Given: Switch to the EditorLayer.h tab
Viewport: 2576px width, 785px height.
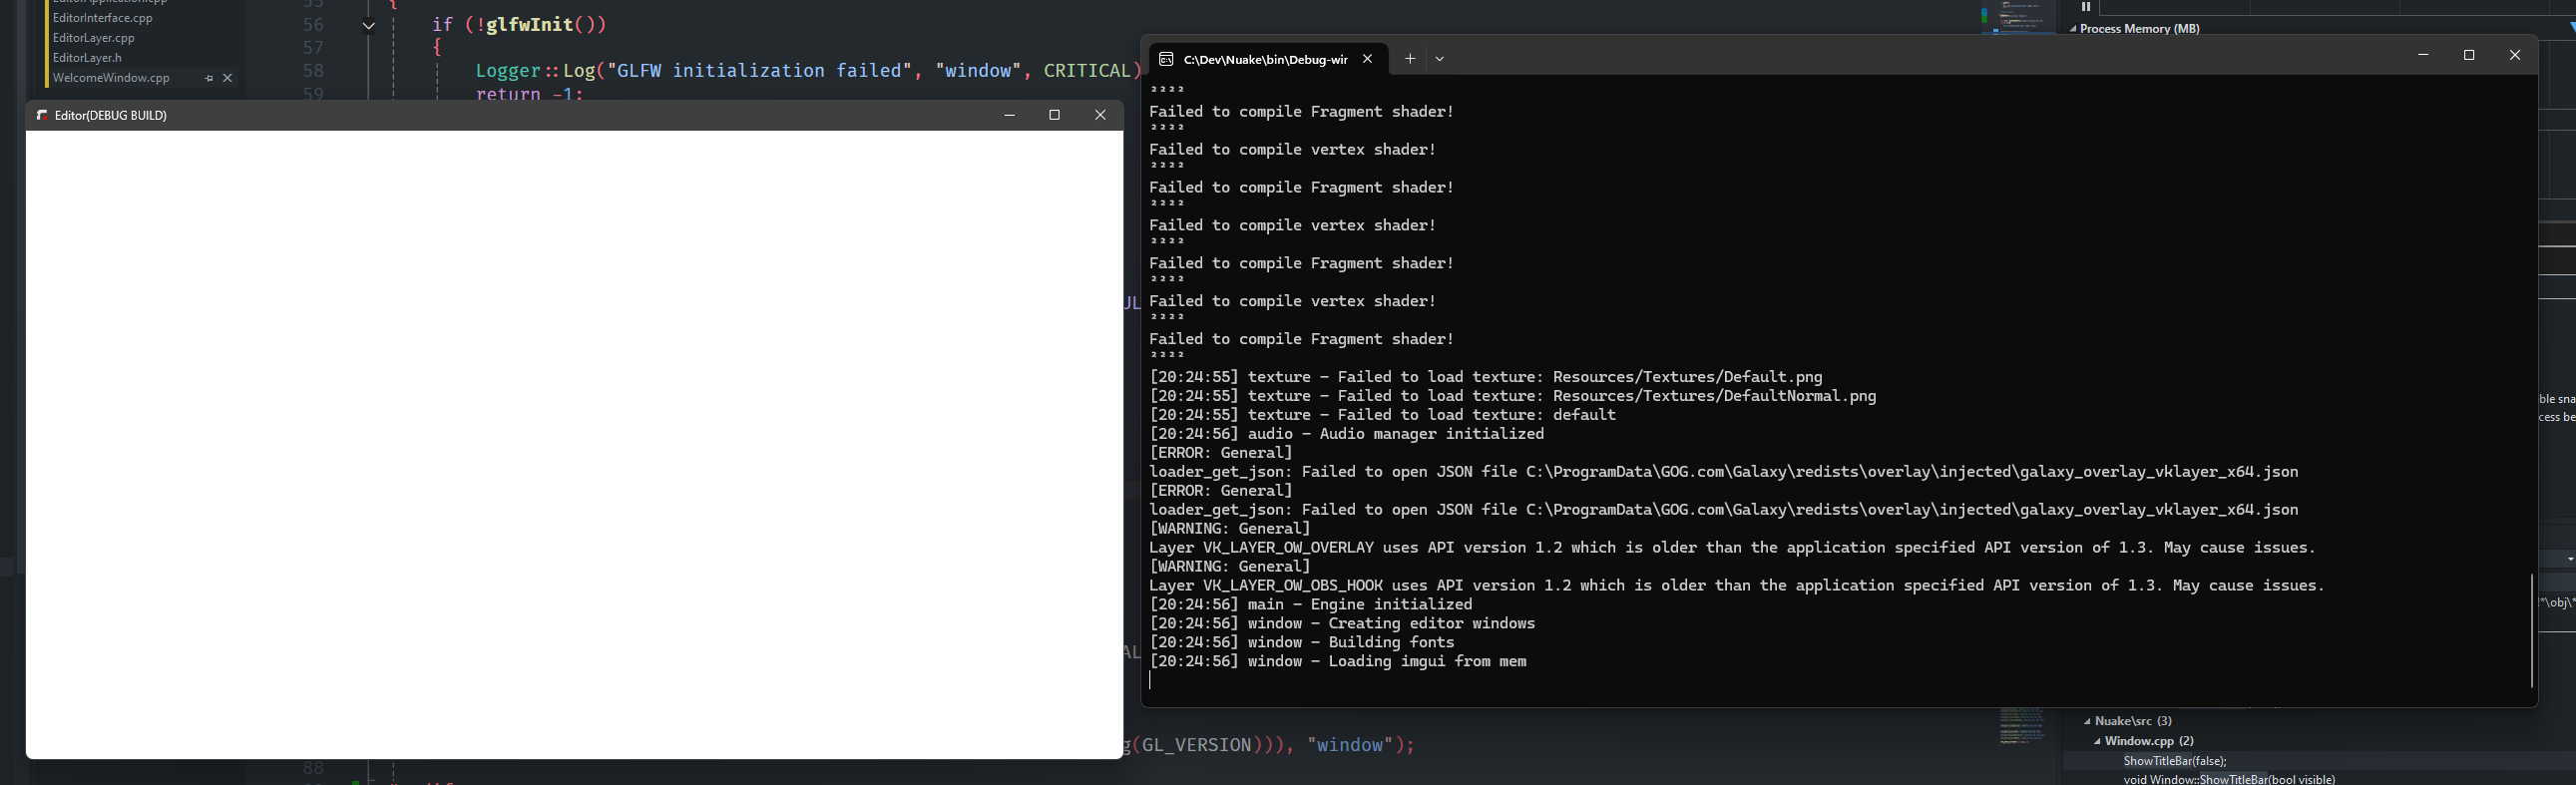Looking at the screenshot, I should click(87, 58).
